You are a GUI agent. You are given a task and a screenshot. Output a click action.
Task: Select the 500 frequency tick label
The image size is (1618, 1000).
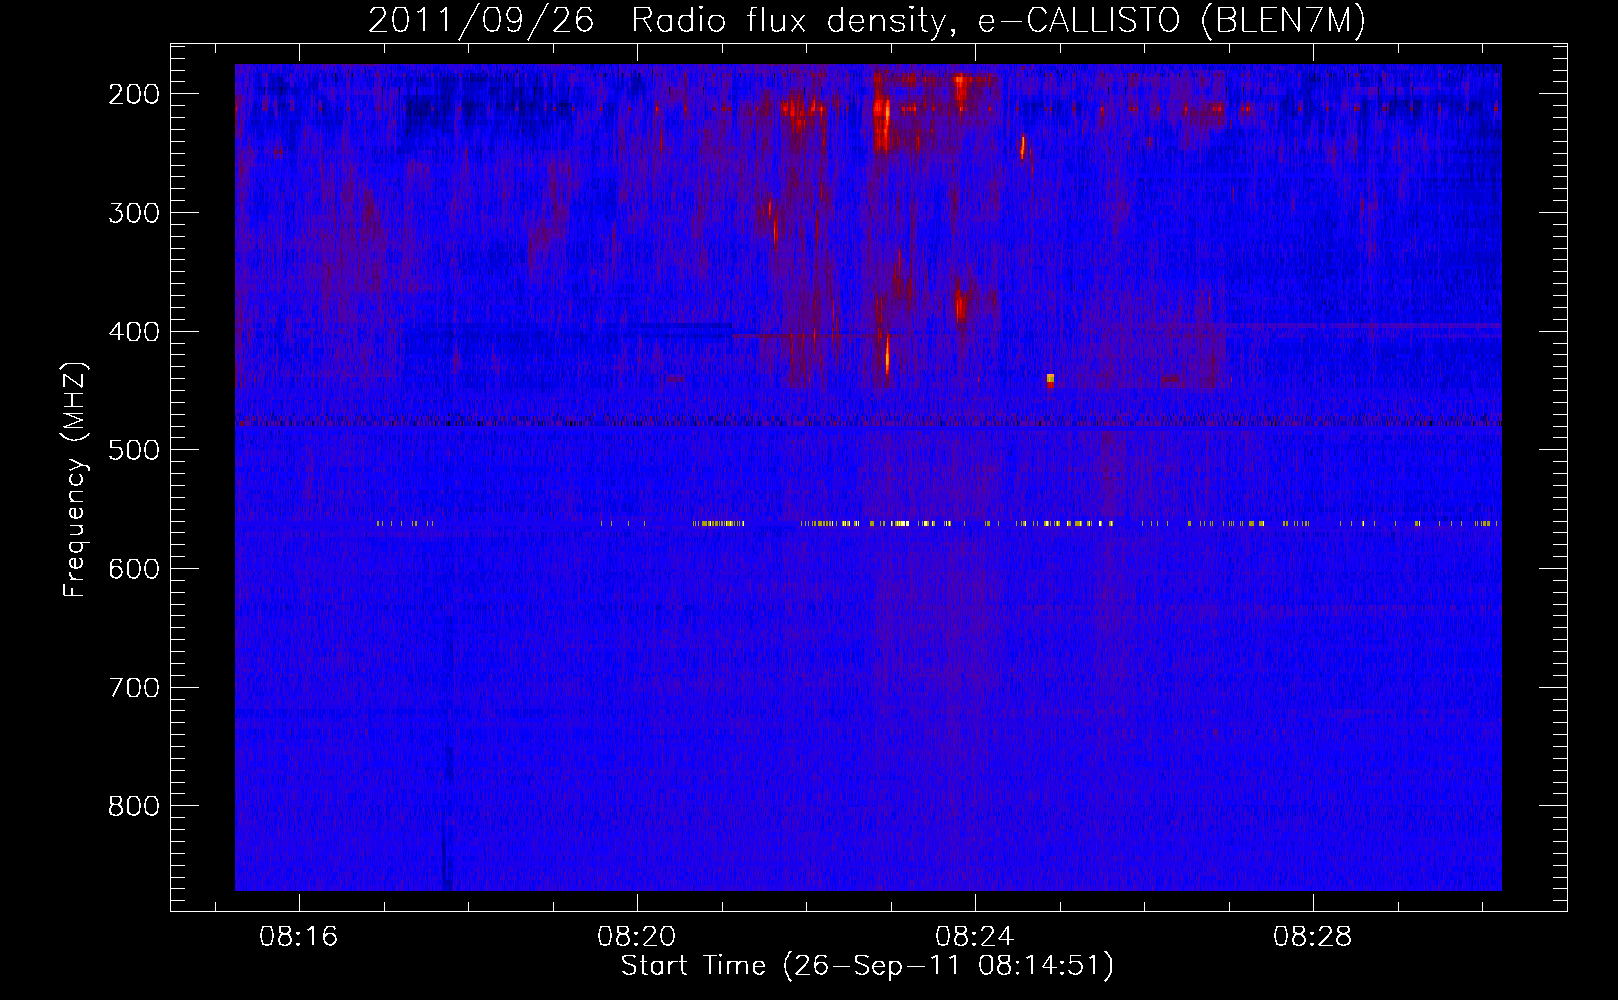point(133,450)
